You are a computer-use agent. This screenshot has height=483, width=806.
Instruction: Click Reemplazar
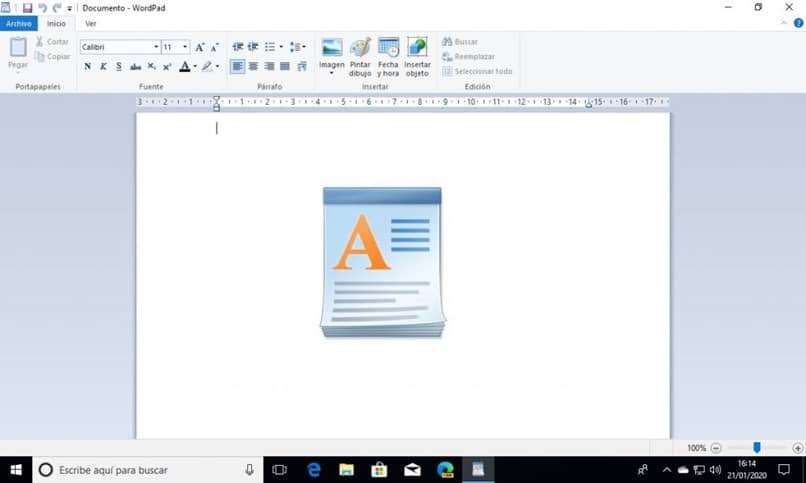pos(468,57)
